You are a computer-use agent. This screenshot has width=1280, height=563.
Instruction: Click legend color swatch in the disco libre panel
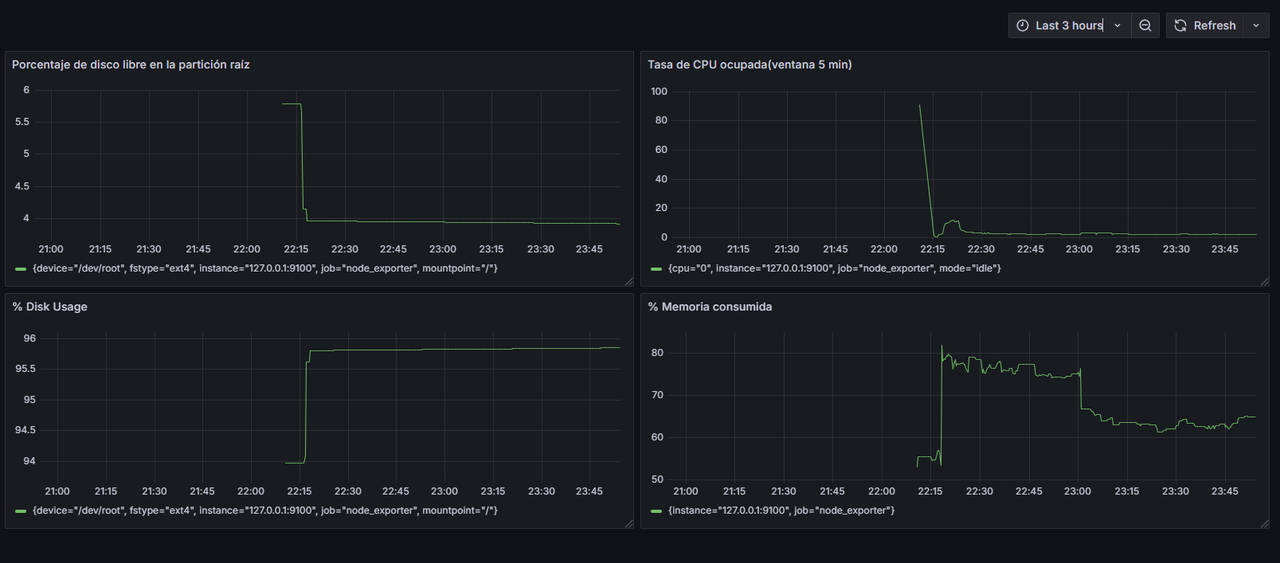(x=21, y=268)
